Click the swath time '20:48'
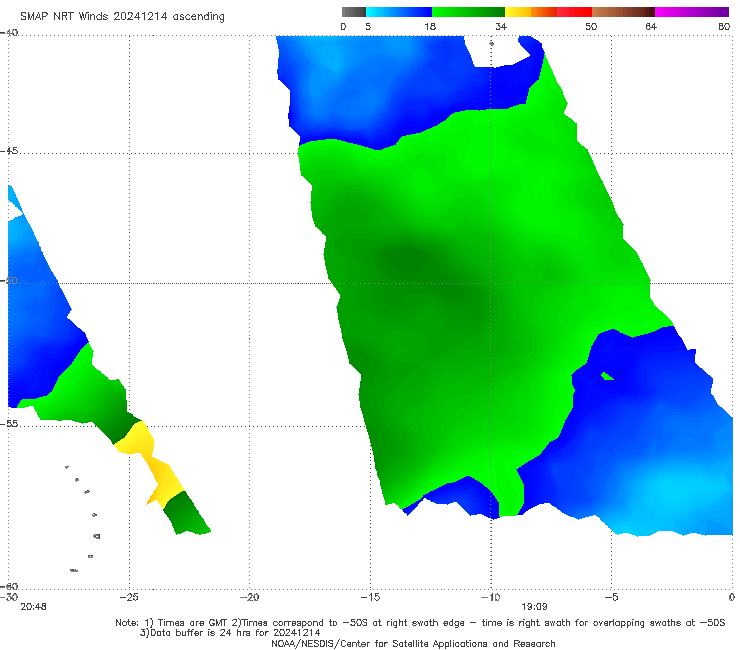 click(34, 607)
